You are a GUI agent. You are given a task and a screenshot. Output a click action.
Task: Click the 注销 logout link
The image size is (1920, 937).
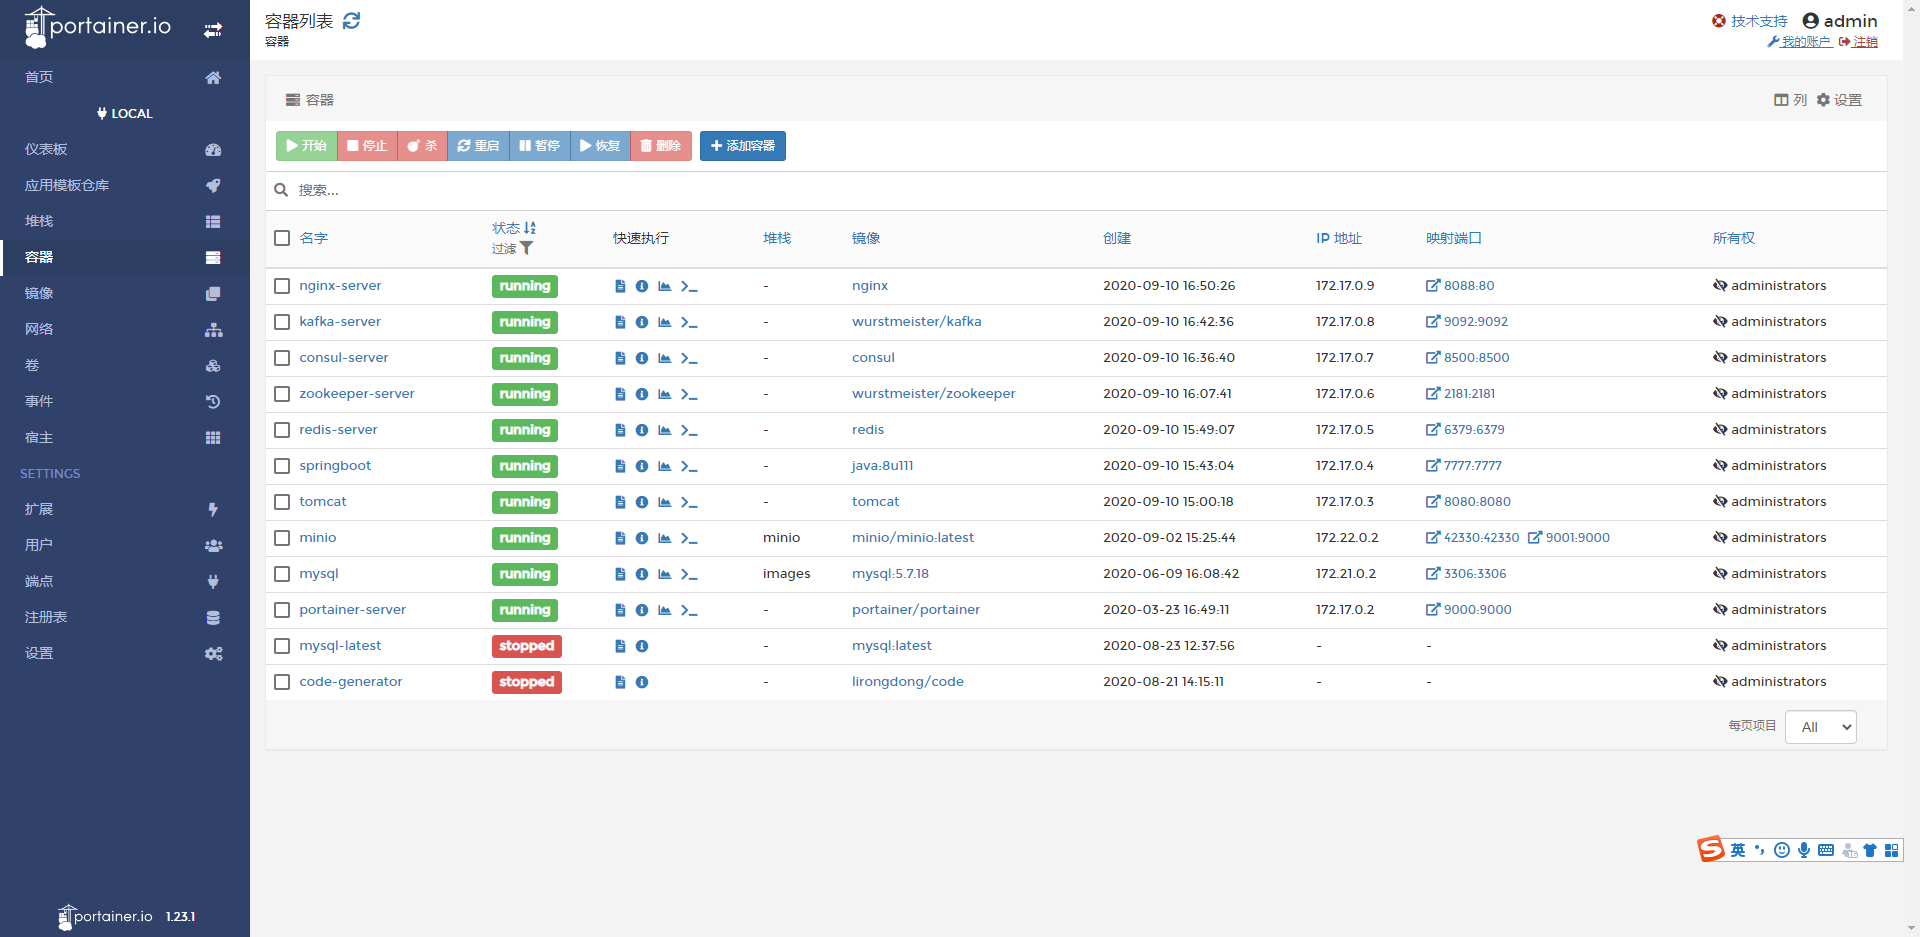(1858, 42)
